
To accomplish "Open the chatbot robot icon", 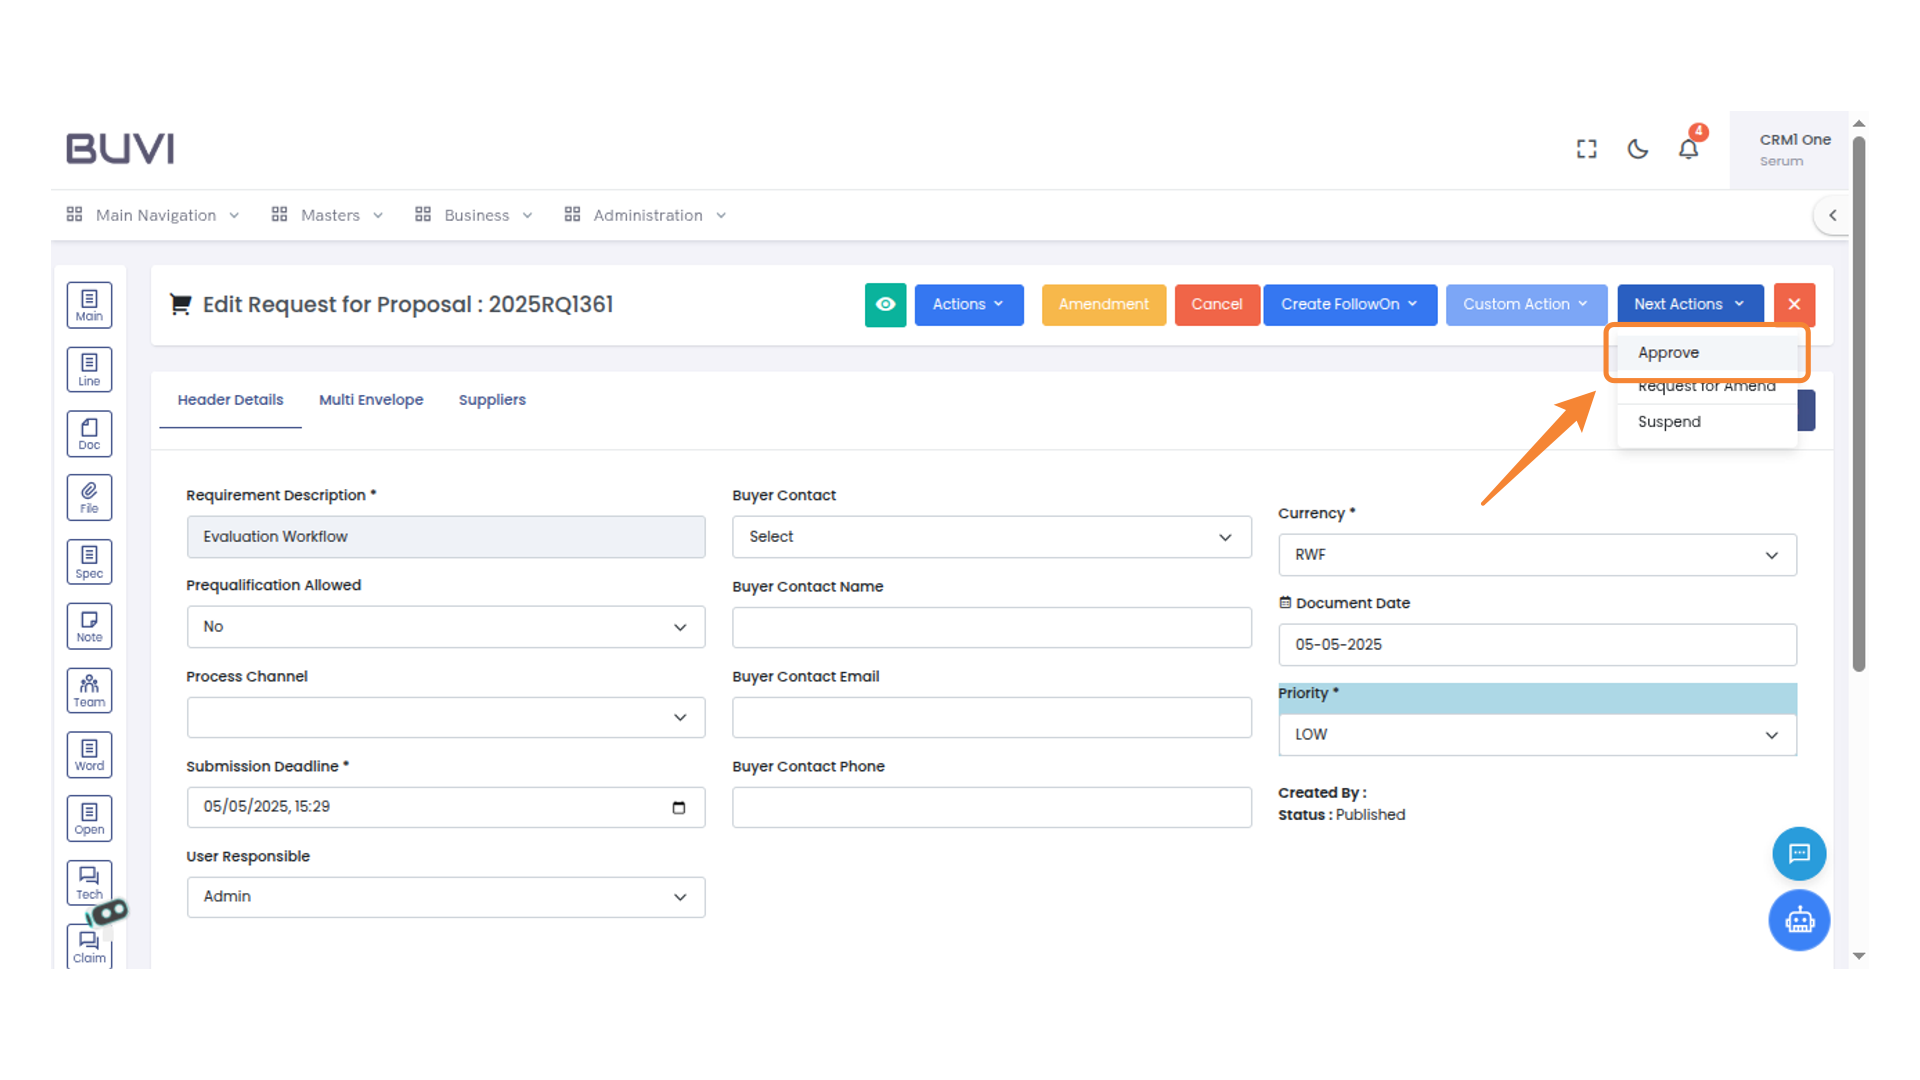I will [x=1799, y=920].
